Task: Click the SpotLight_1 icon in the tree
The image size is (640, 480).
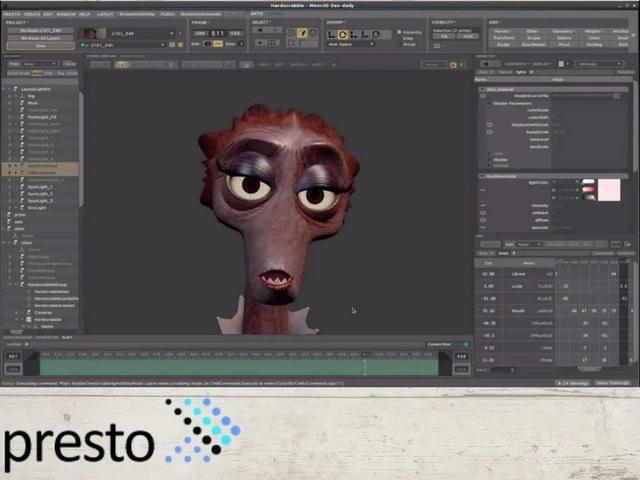Action: (x=21, y=186)
